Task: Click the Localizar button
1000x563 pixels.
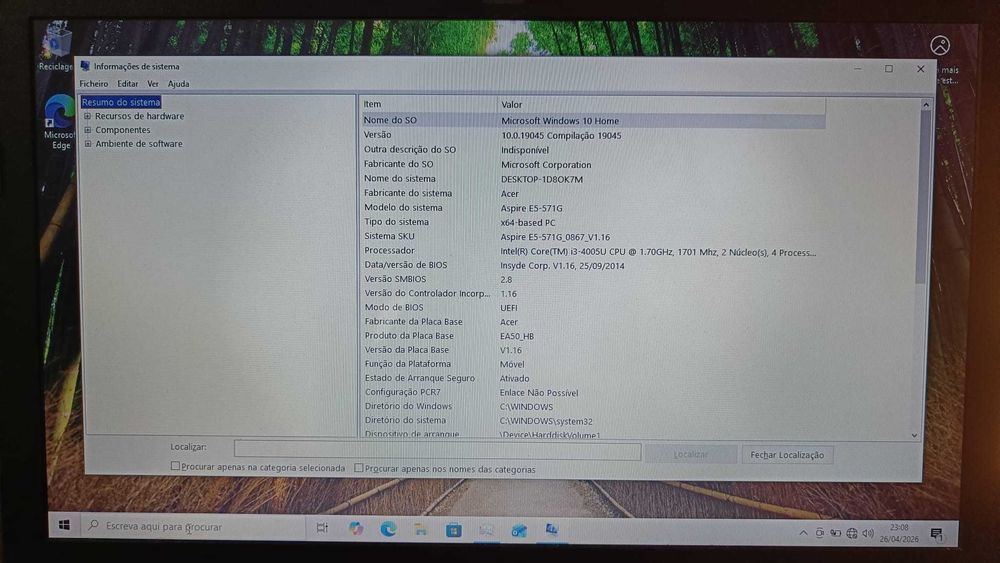Action: [x=691, y=454]
